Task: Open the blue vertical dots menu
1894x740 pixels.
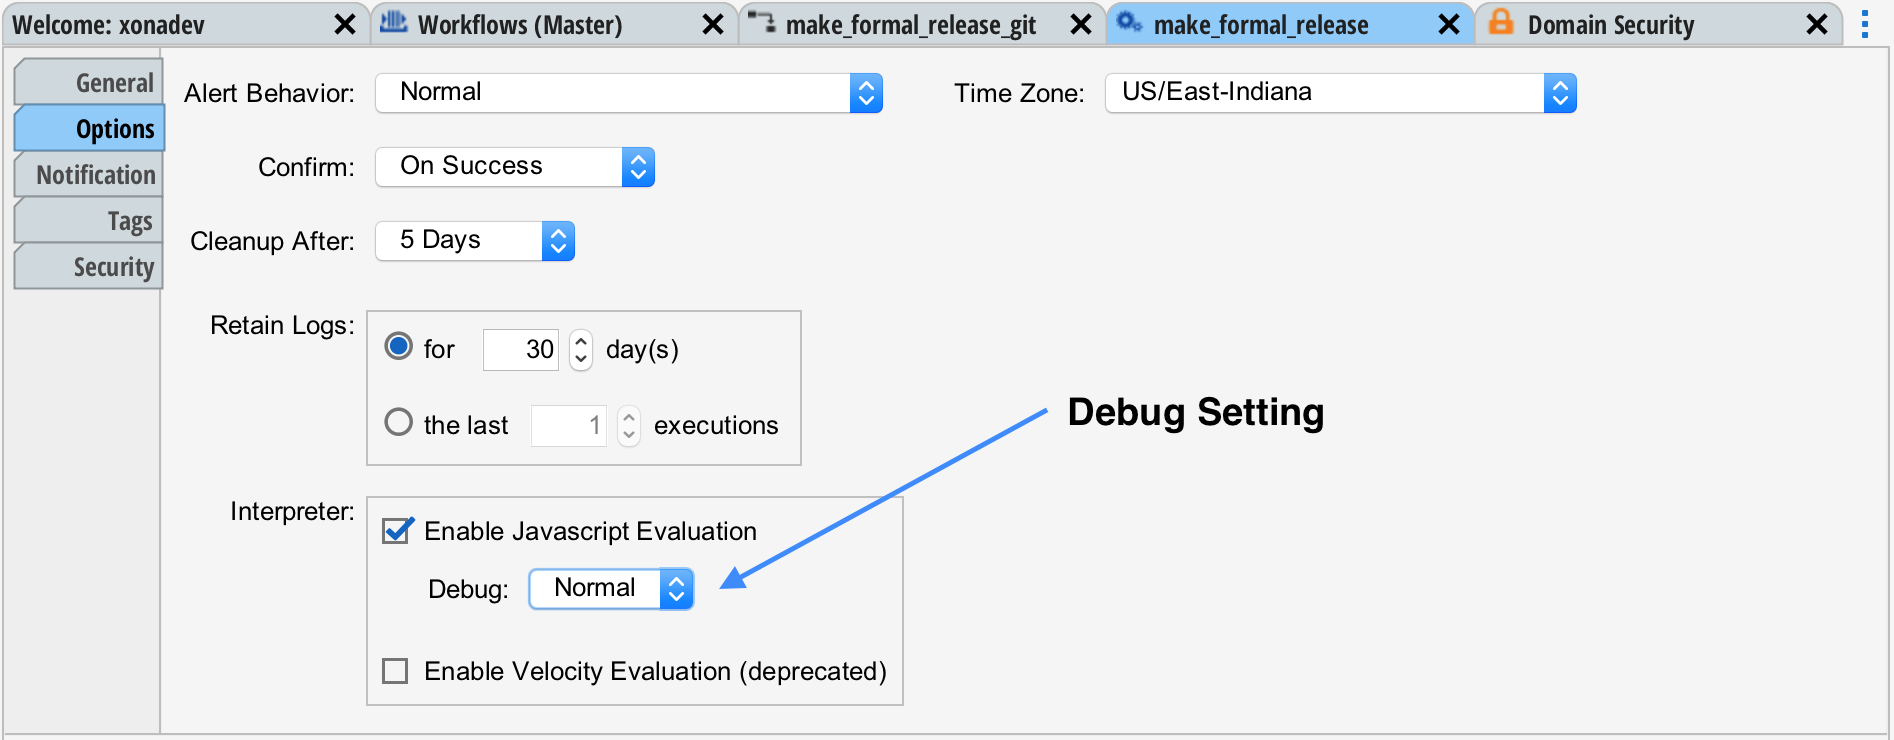Action: coord(1864,24)
